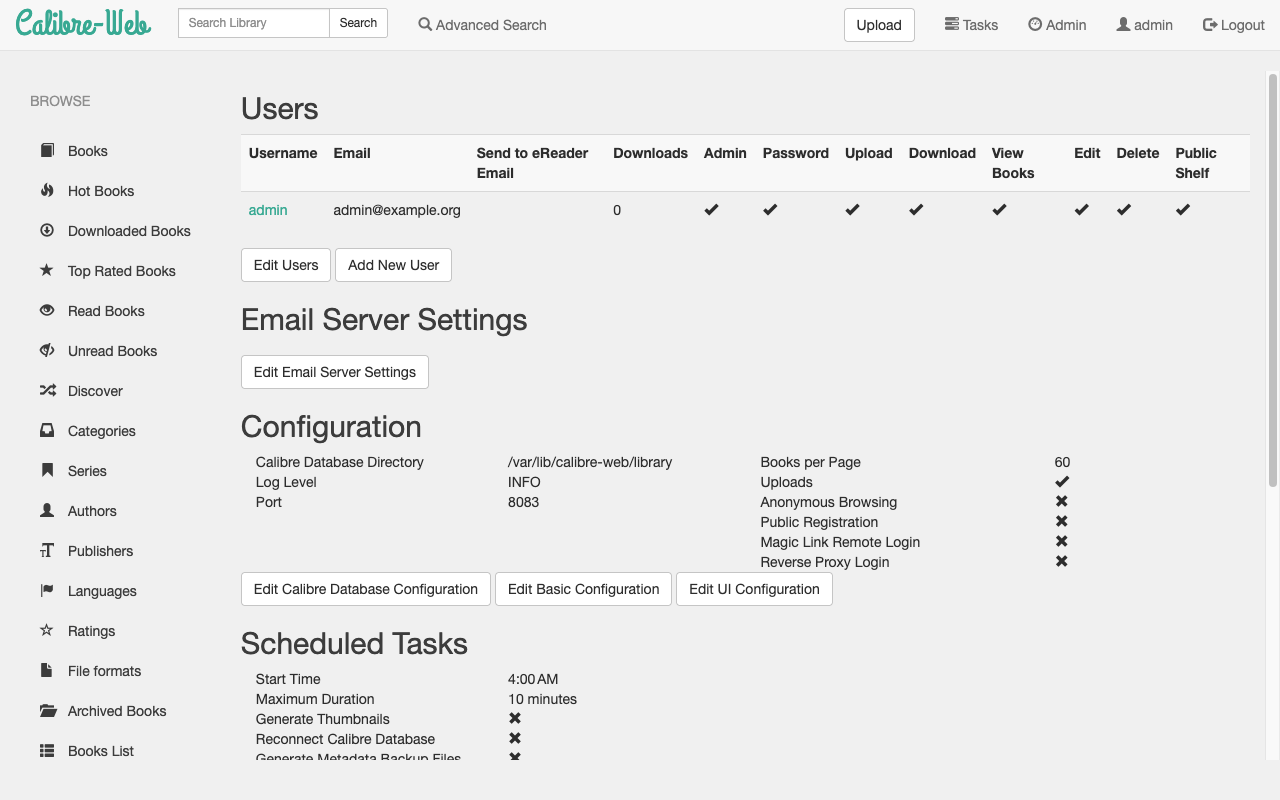This screenshot has height=800, width=1280.
Task: Click the Reverse Proxy Login X mark
Action: point(1062,561)
